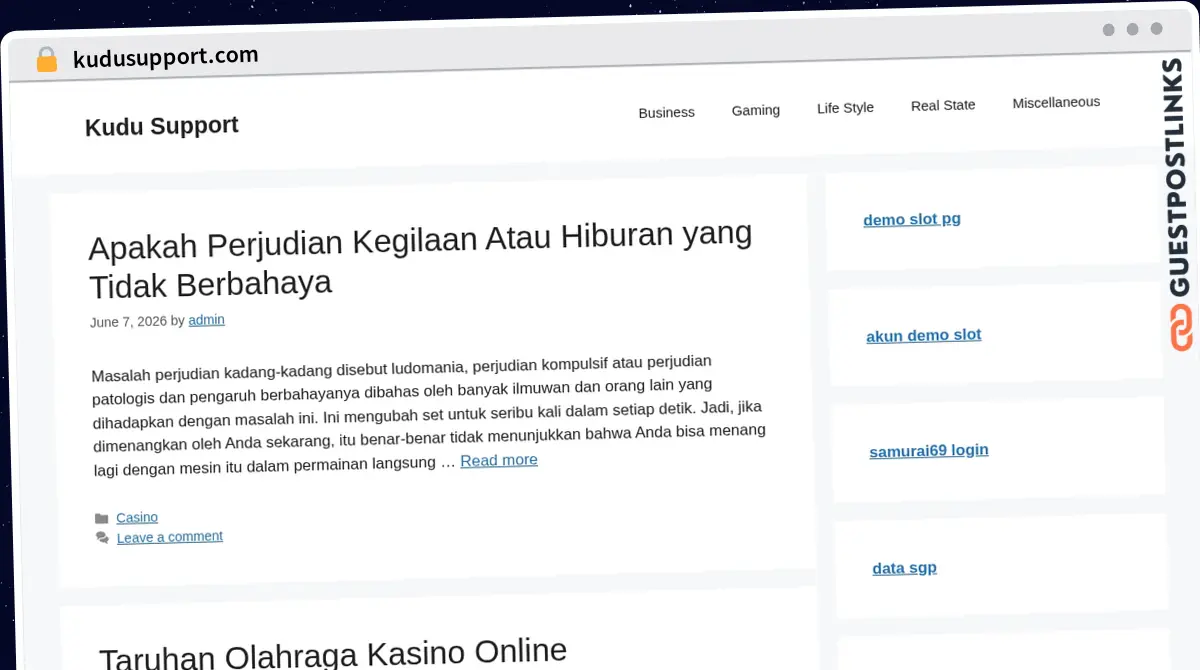Click the kudusupport.com URL in address bar
The height and width of the screenshot is (670, 1200).
tap(166, 58)
